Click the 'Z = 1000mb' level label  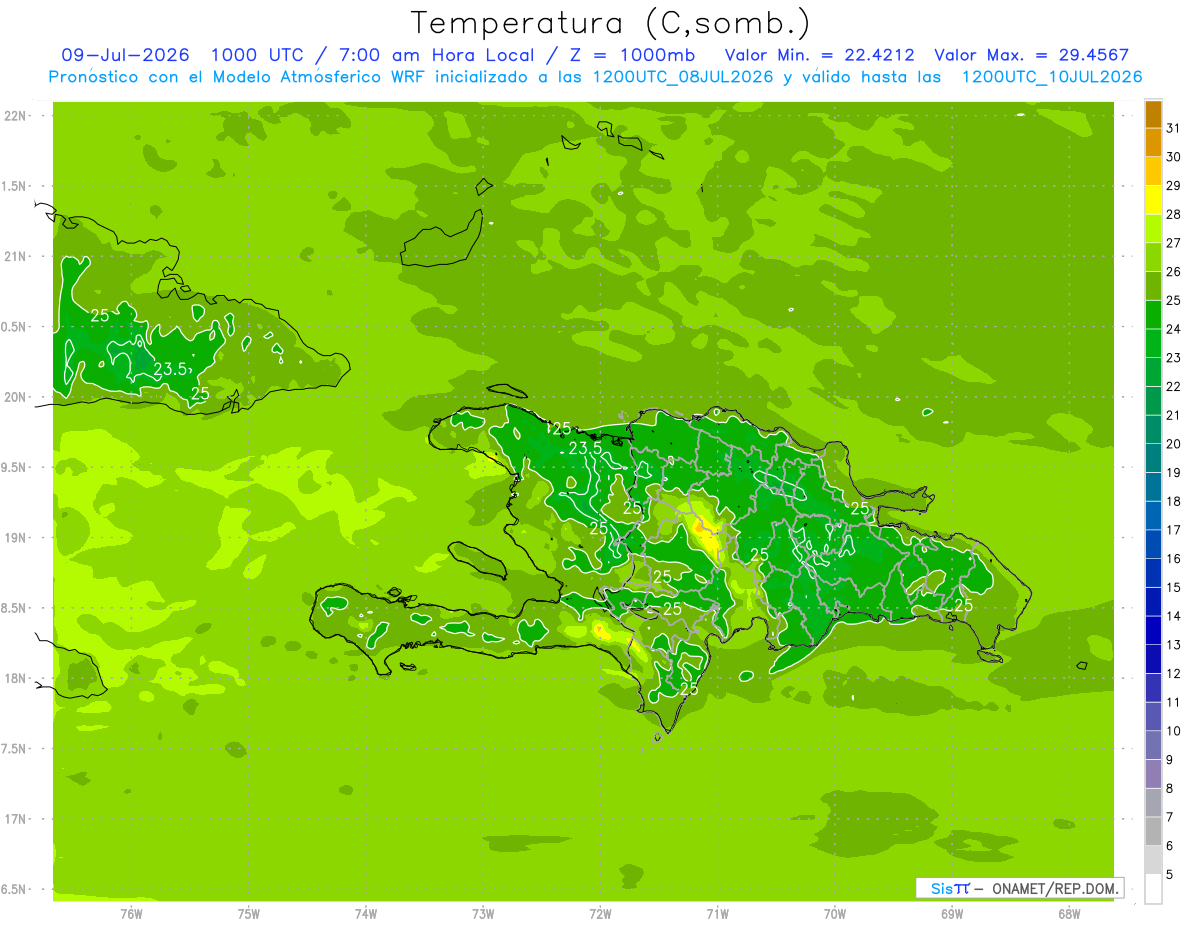point(631,55)
